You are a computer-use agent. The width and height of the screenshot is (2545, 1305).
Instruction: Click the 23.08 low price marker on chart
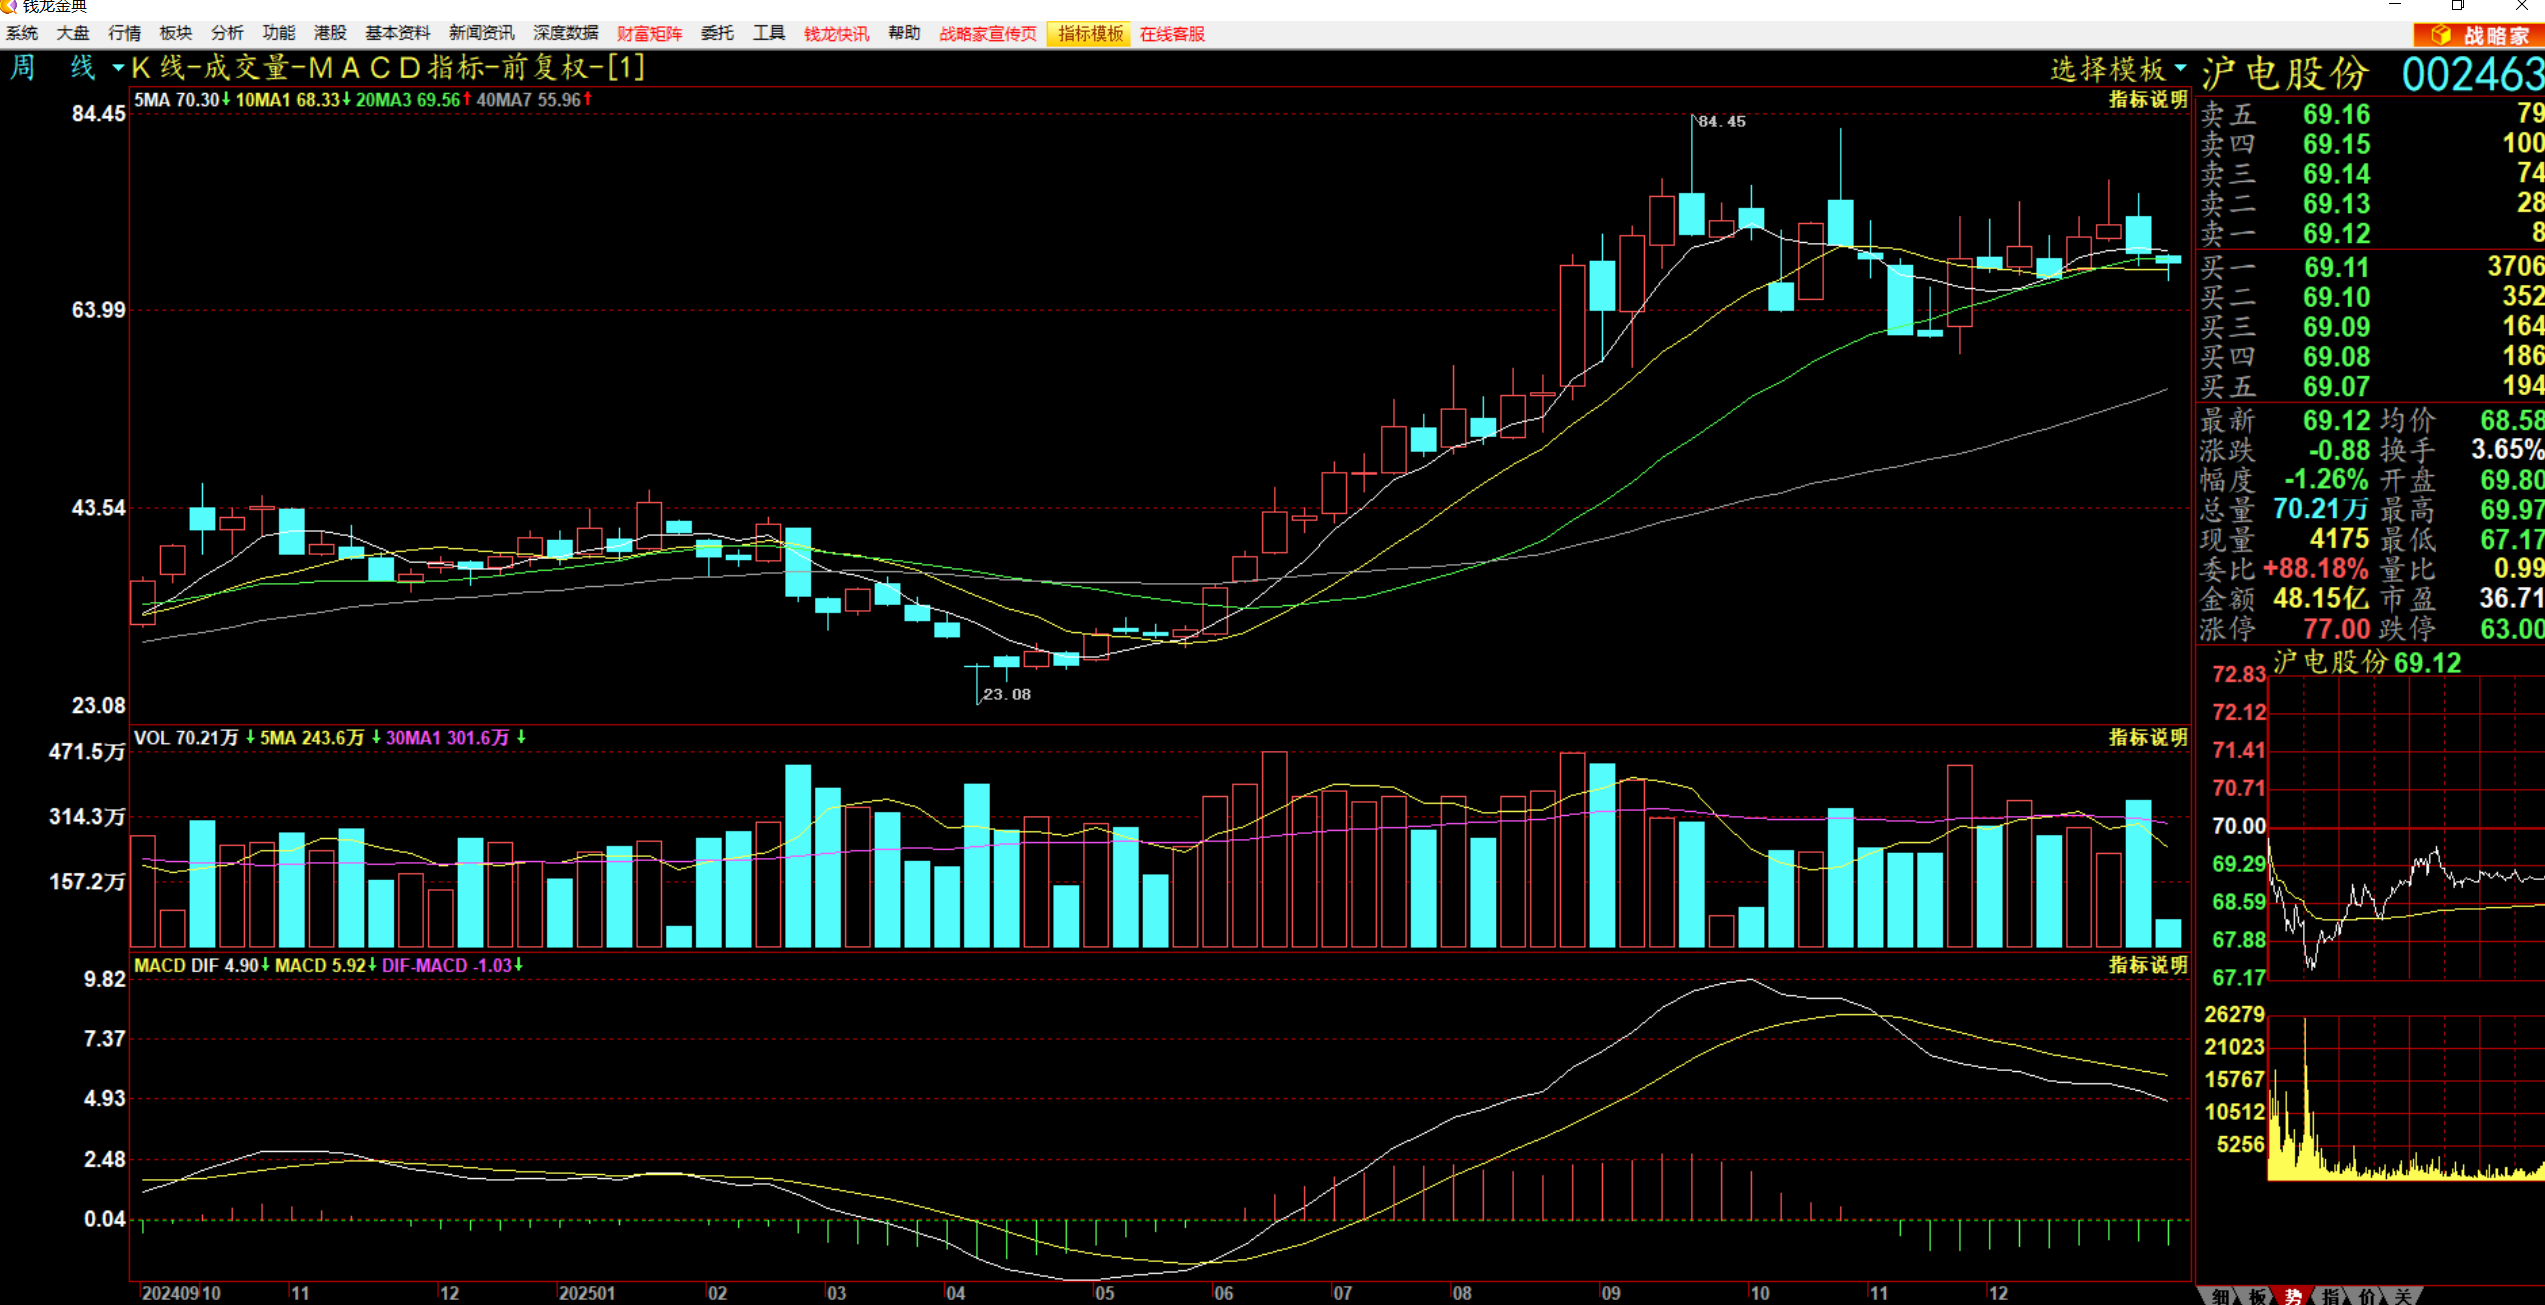pos(1006,694)
